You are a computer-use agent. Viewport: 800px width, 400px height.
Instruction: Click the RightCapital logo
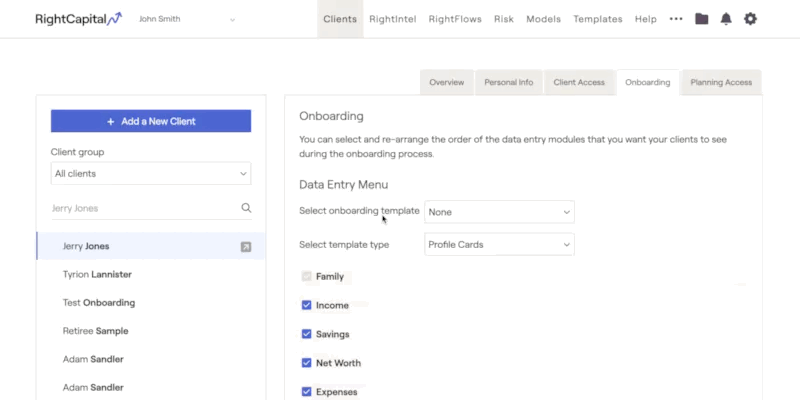point(79,19)
